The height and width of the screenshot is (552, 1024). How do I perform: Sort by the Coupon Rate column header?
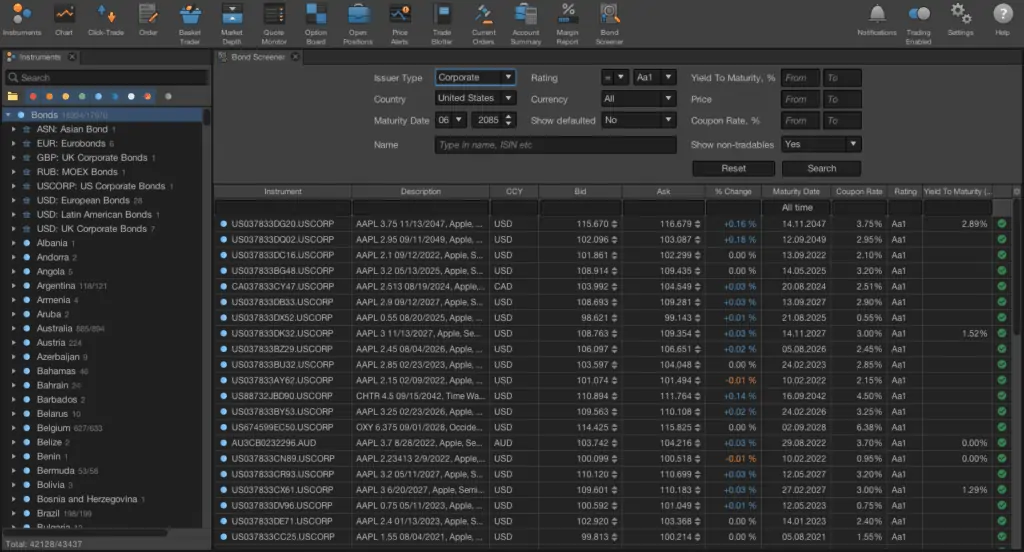pyautogui.click(x=859, y=191)
